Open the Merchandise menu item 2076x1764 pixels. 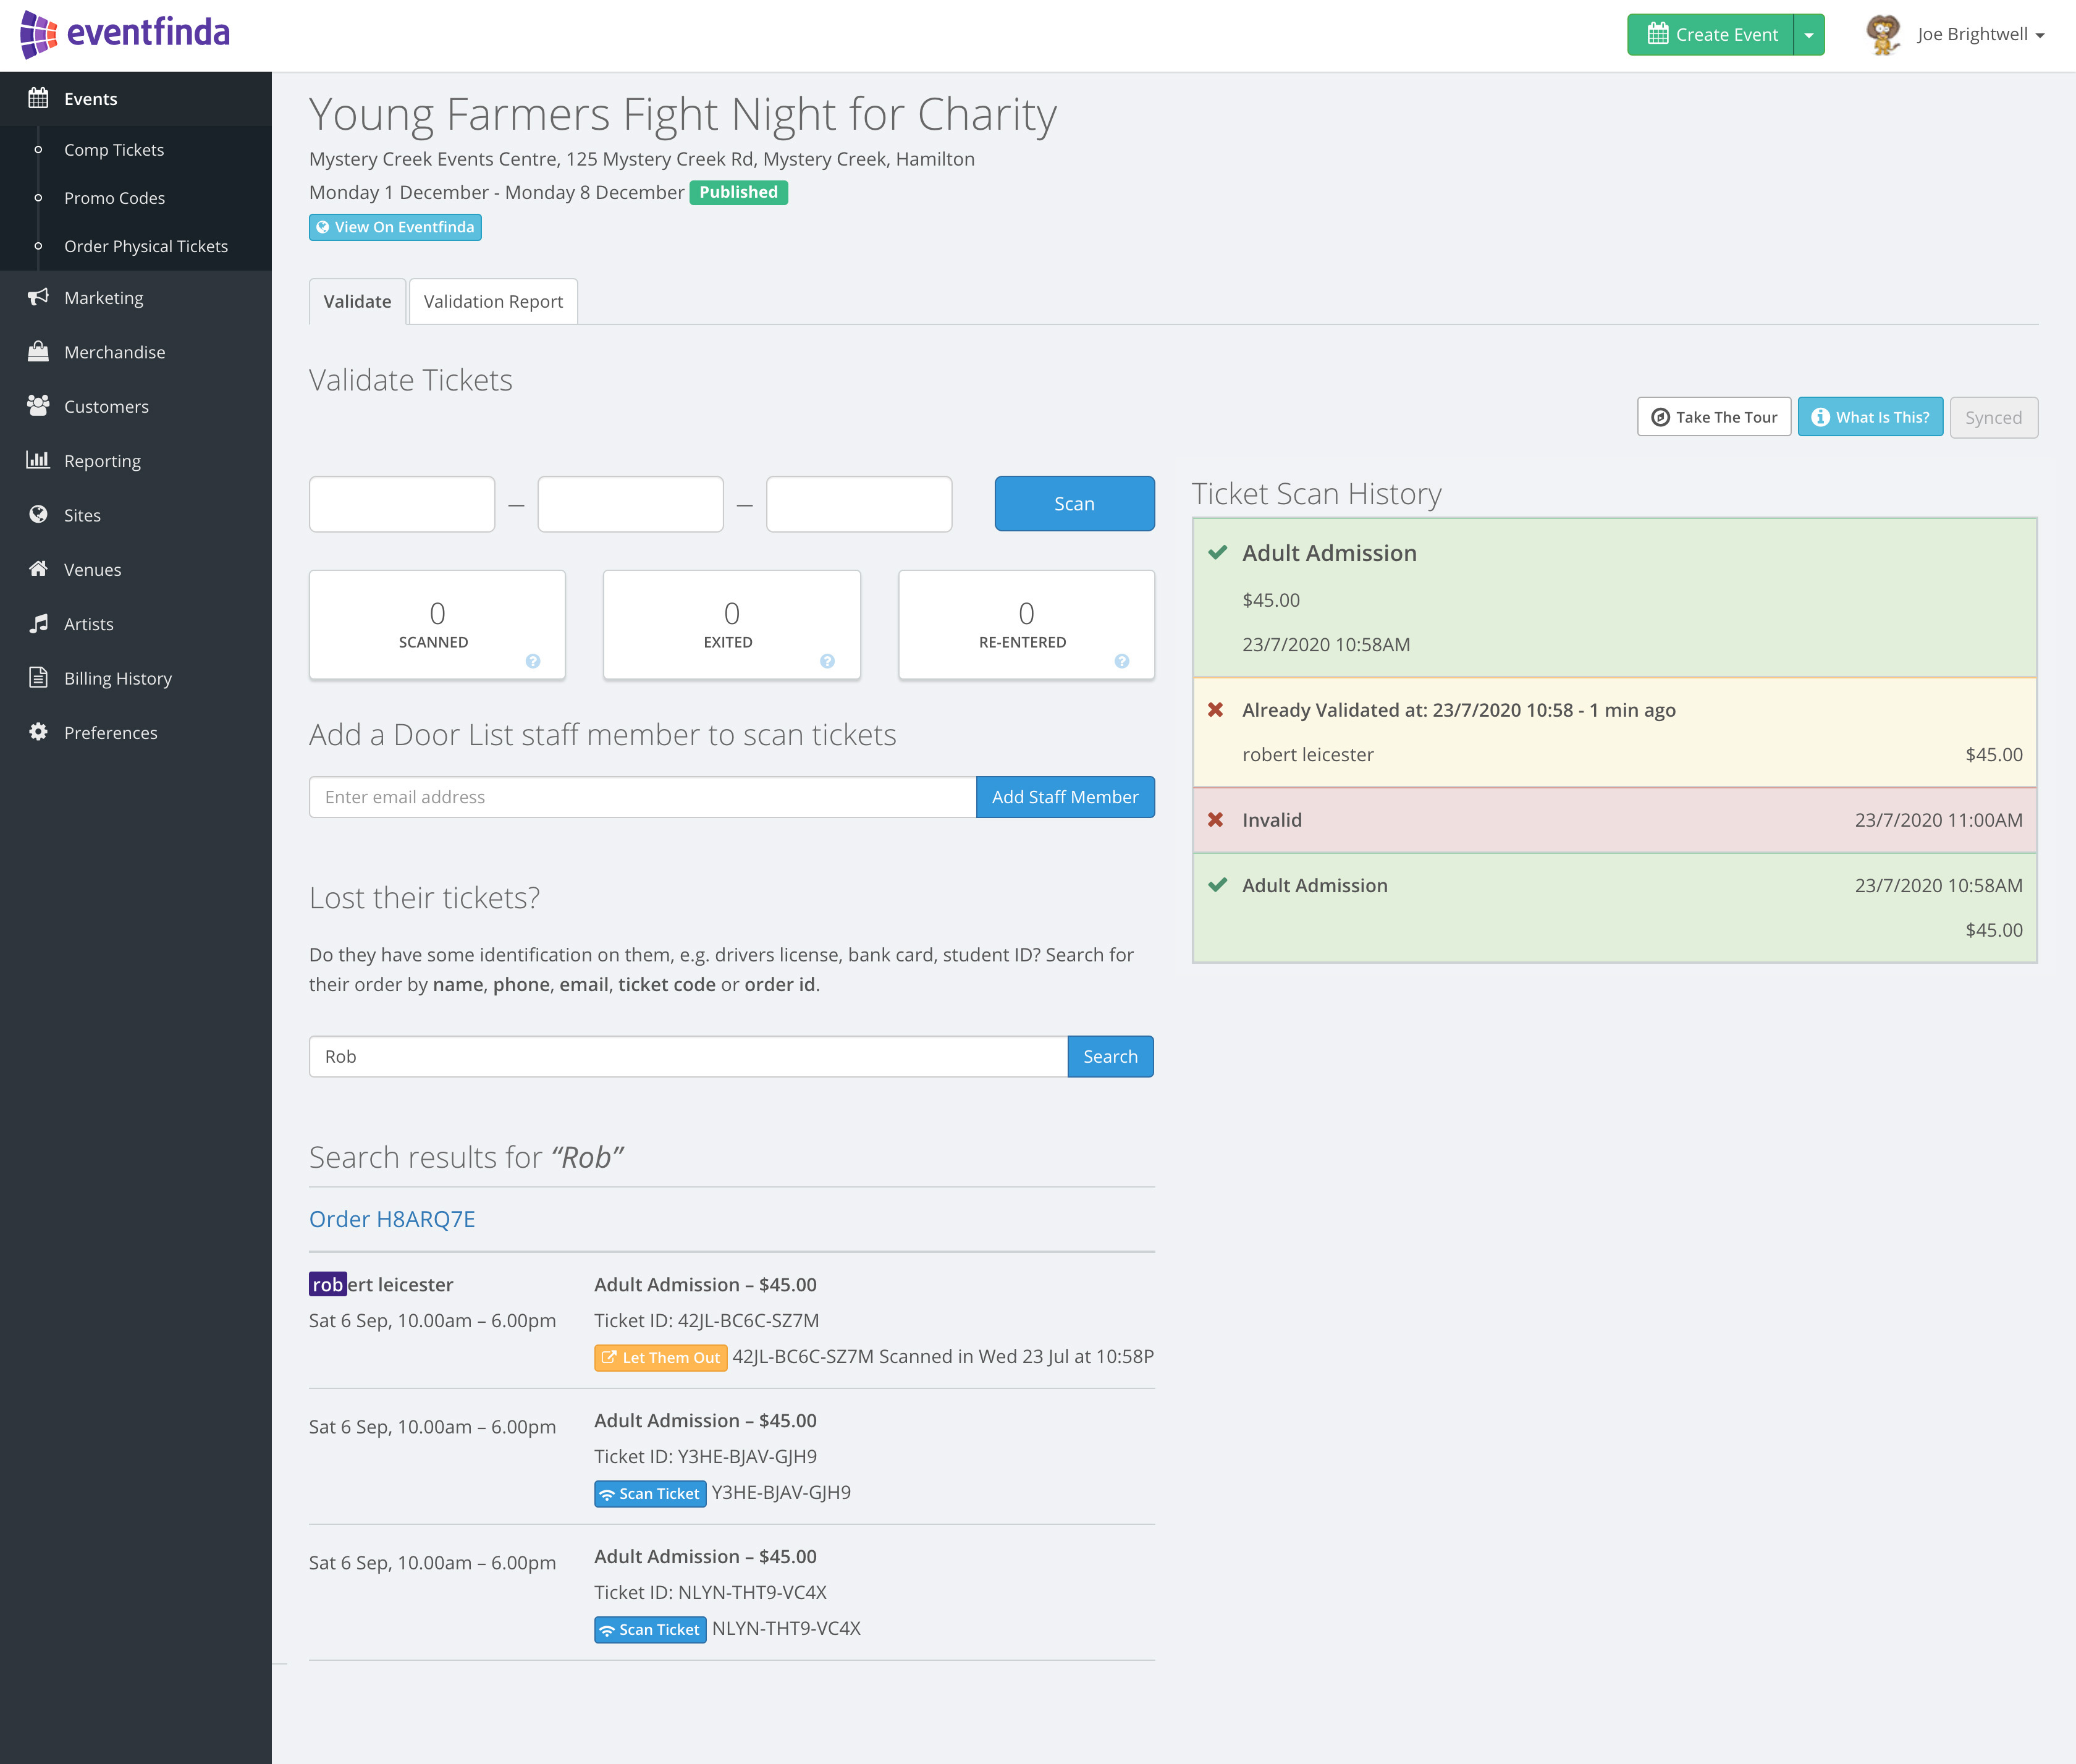[115, 352]
